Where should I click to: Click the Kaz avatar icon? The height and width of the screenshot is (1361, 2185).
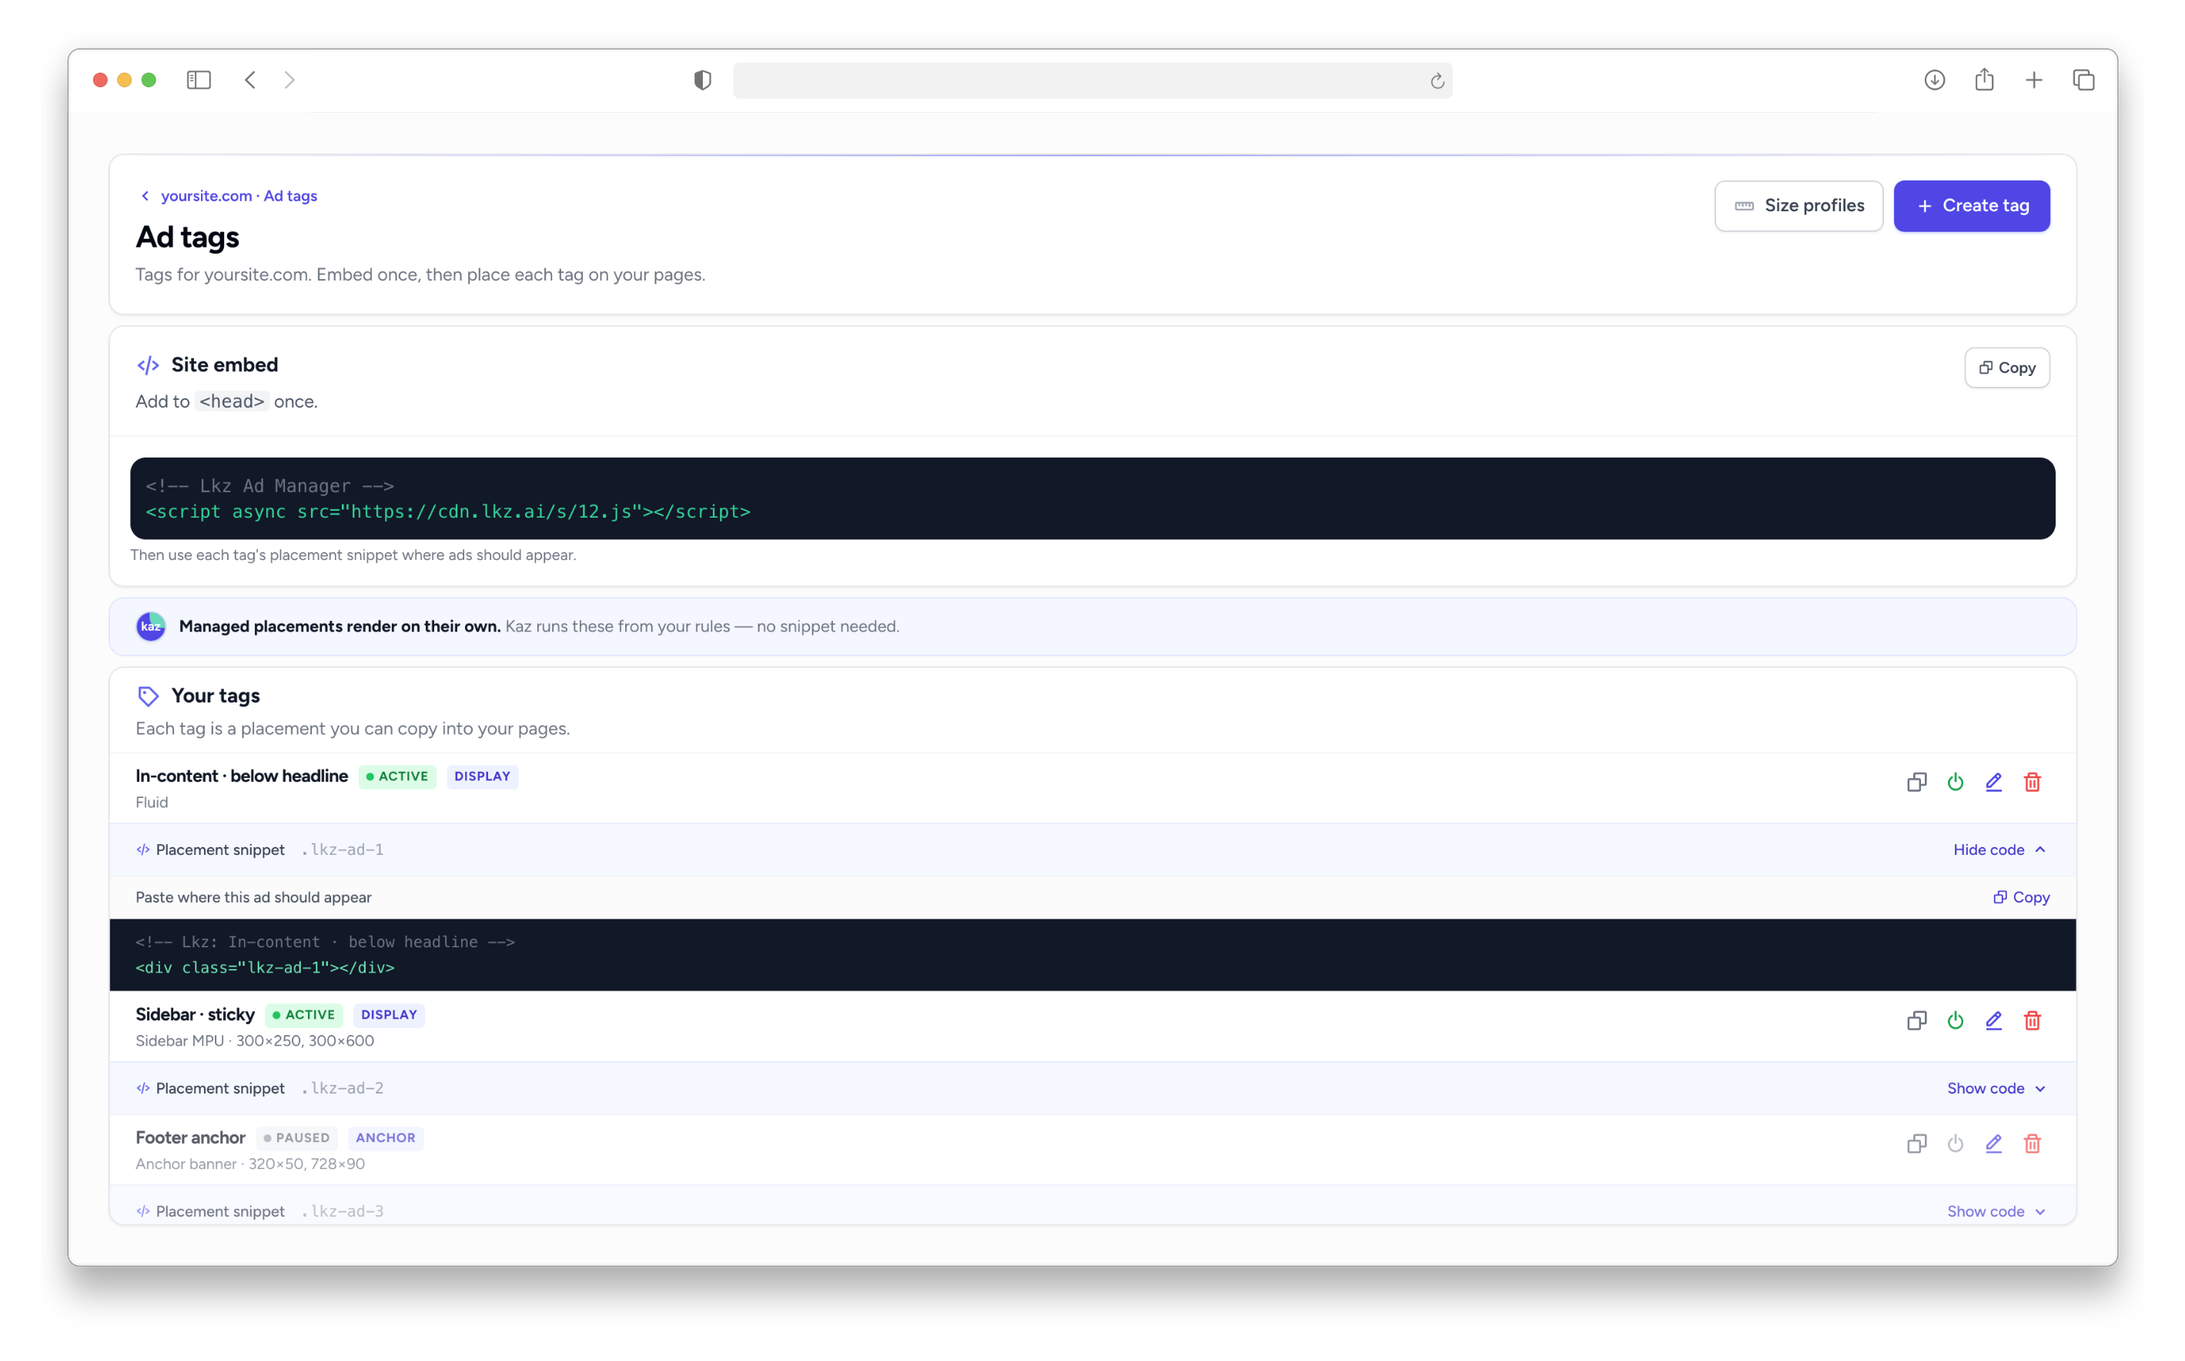tap(151, 626)
